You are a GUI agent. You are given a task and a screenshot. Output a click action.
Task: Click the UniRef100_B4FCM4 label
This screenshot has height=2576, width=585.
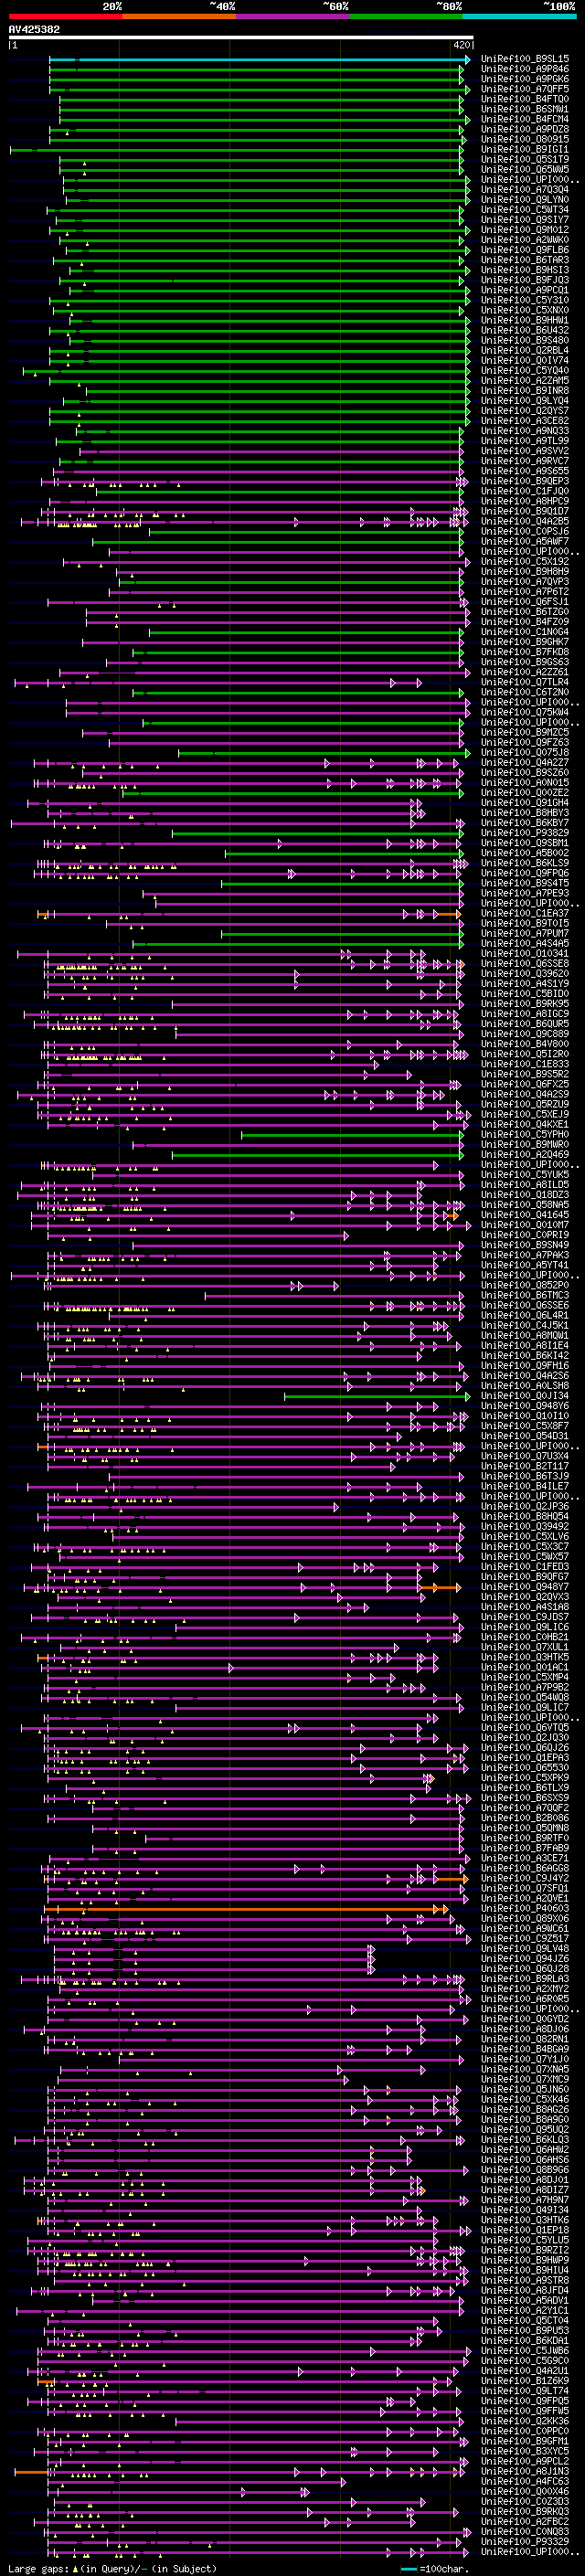tap(525, 119)
